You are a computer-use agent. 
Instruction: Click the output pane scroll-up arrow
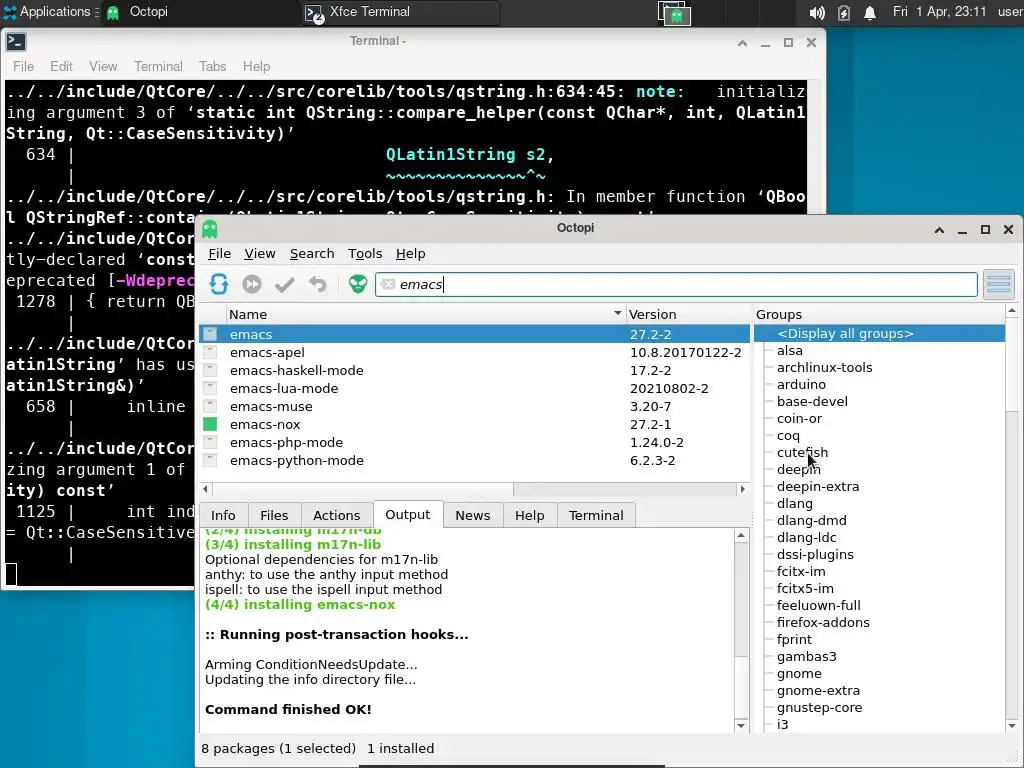coord(741,536)
